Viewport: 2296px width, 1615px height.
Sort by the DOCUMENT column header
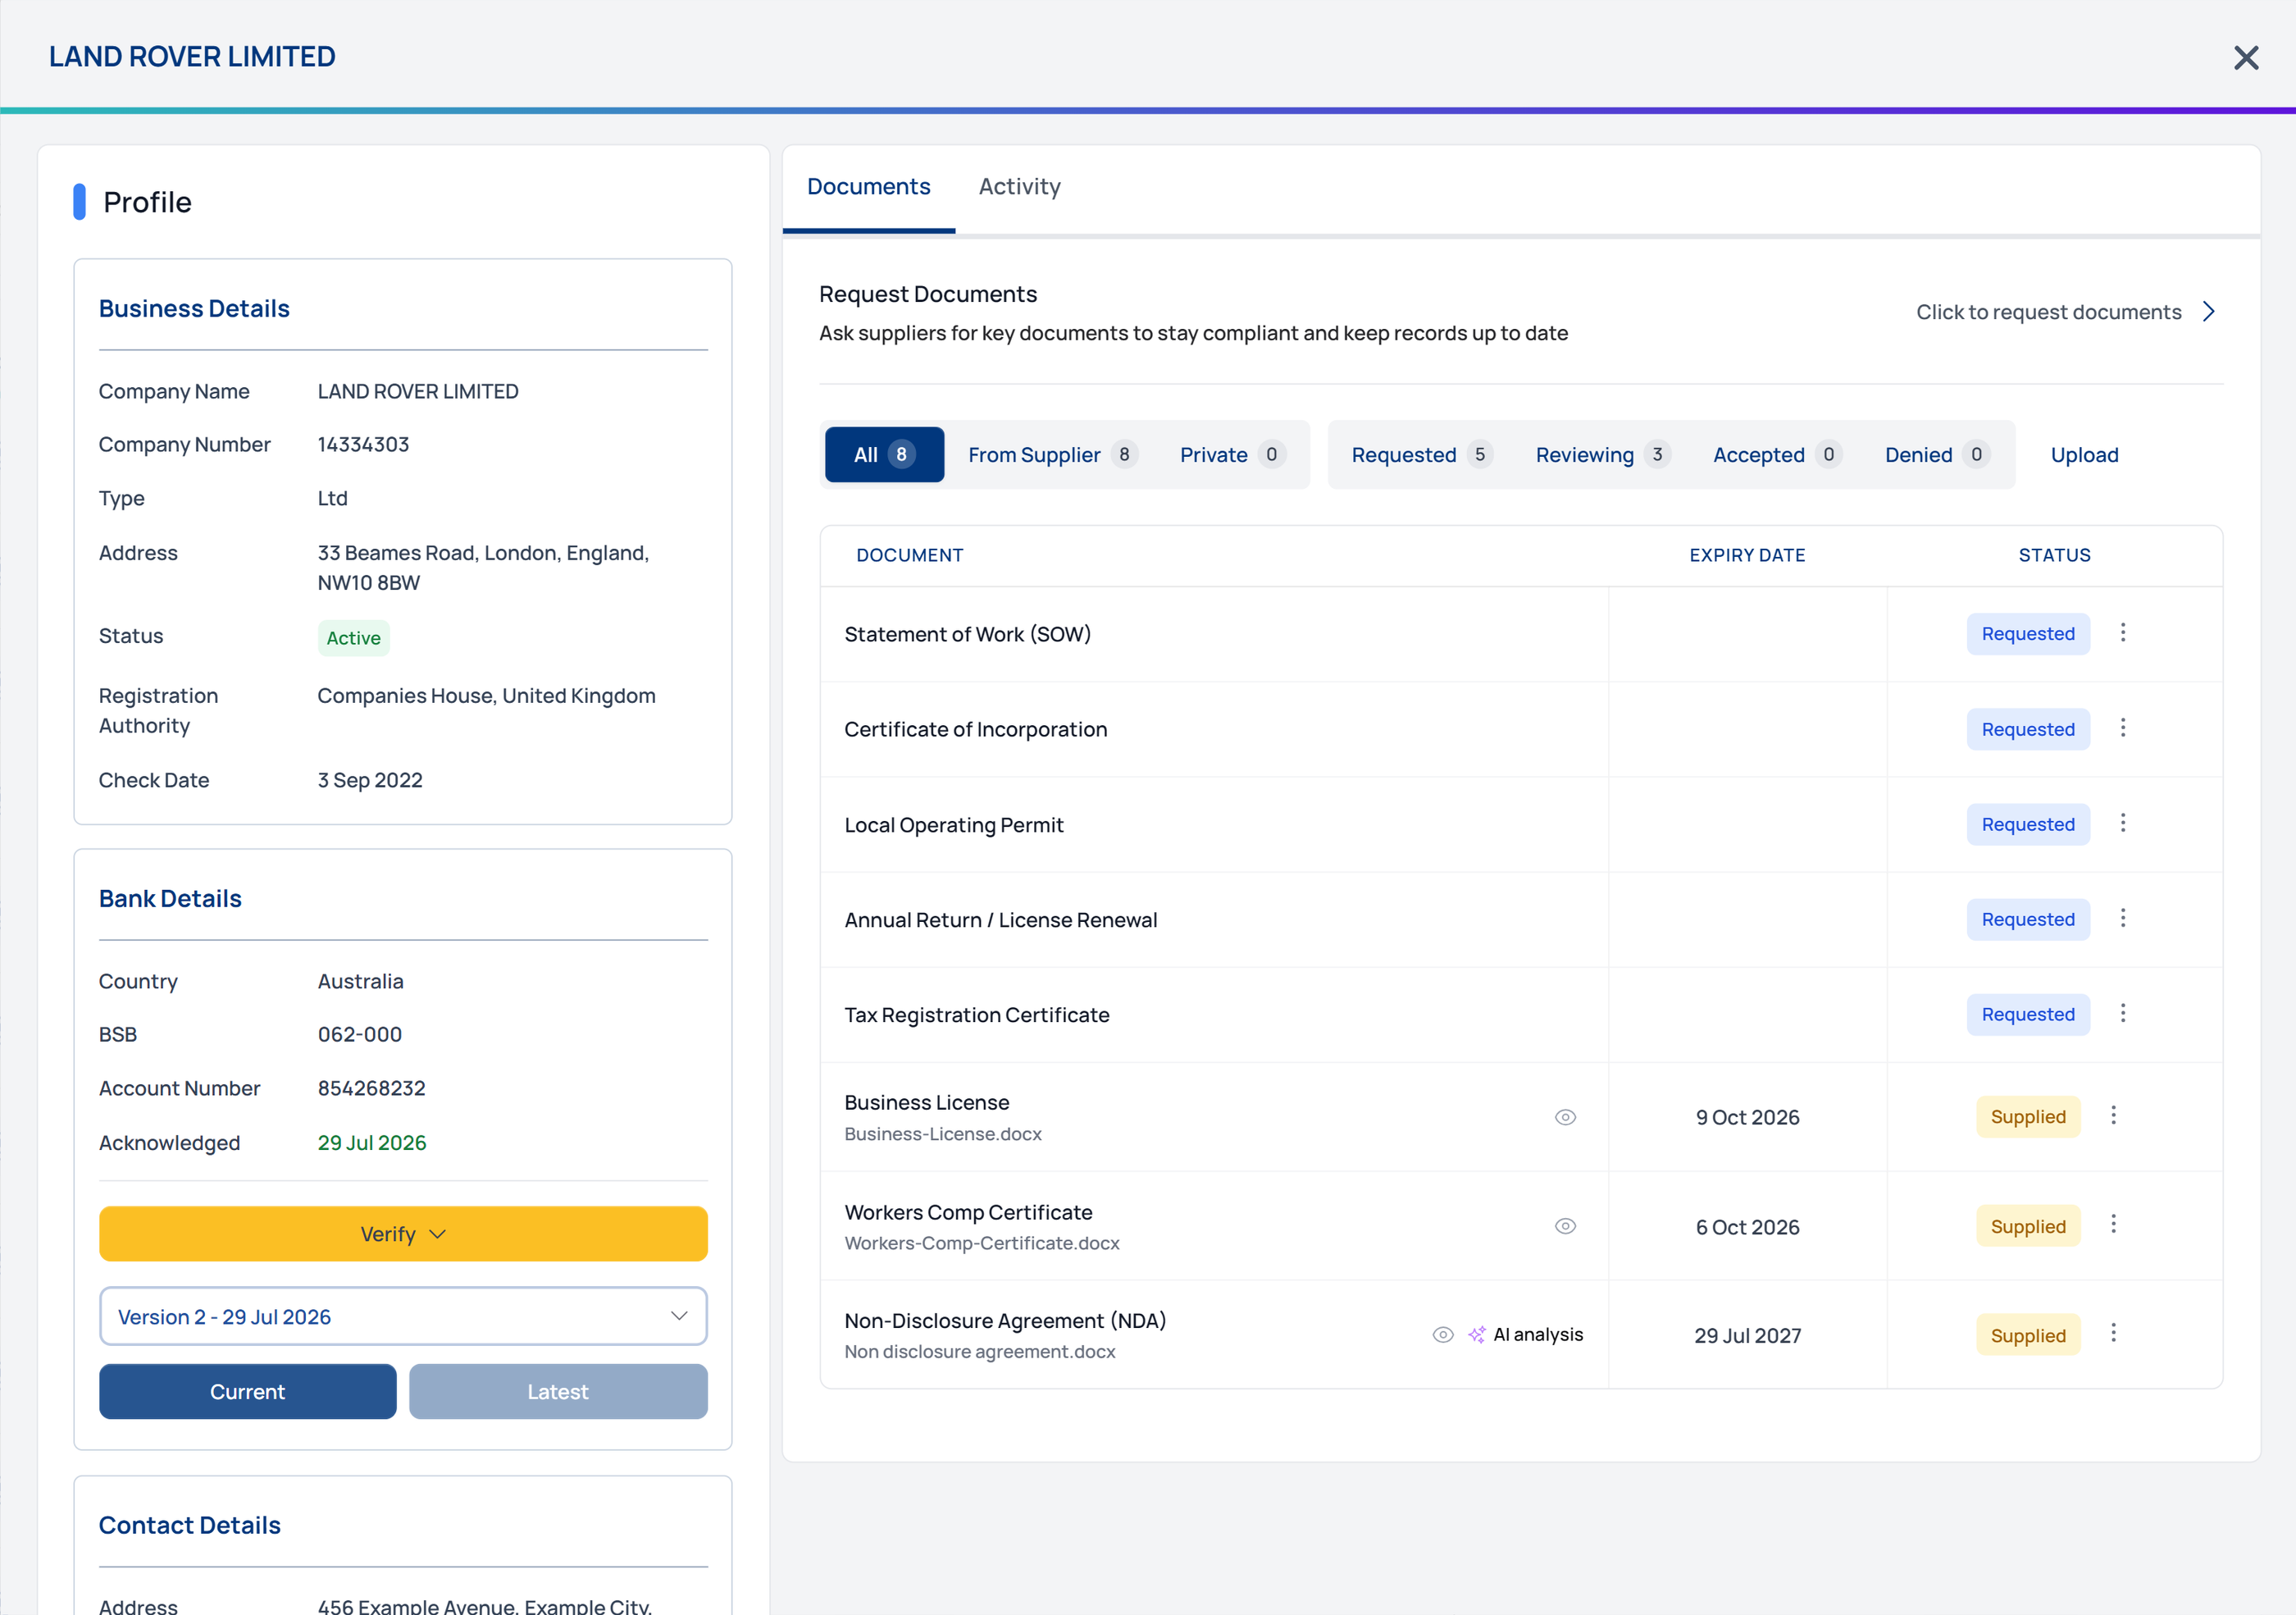[909, 555]
